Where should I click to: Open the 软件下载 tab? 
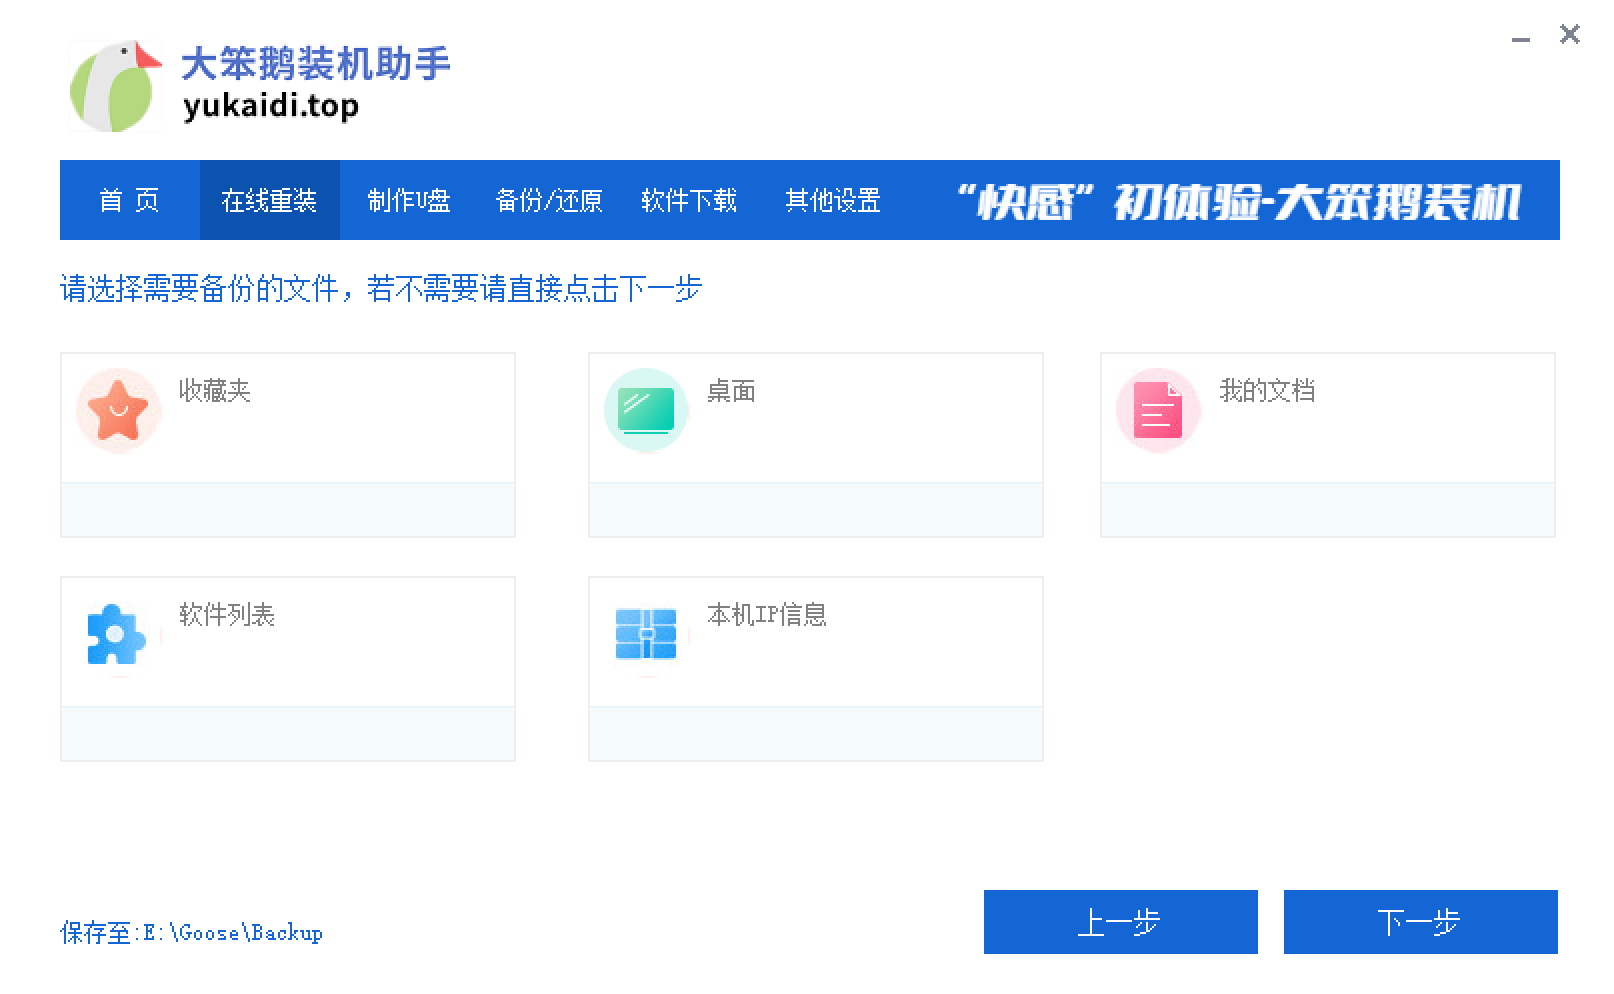689,200
